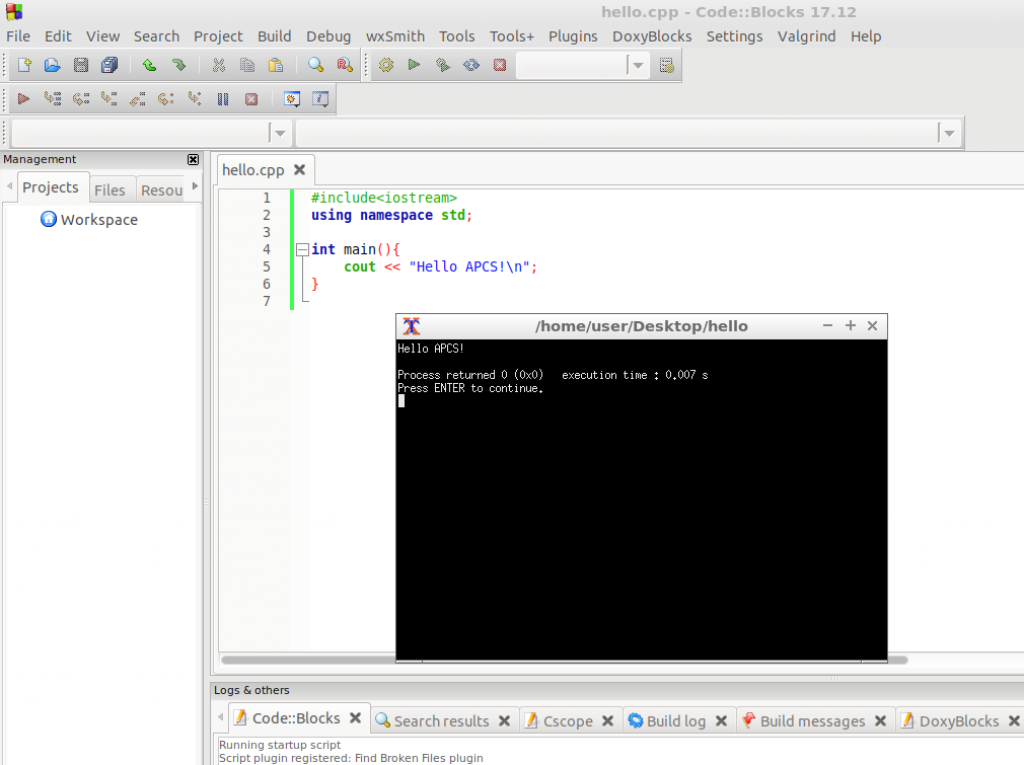Click the Build gear icon
The height and width of the screenshot is (765, 1024).
click(386, 66)
